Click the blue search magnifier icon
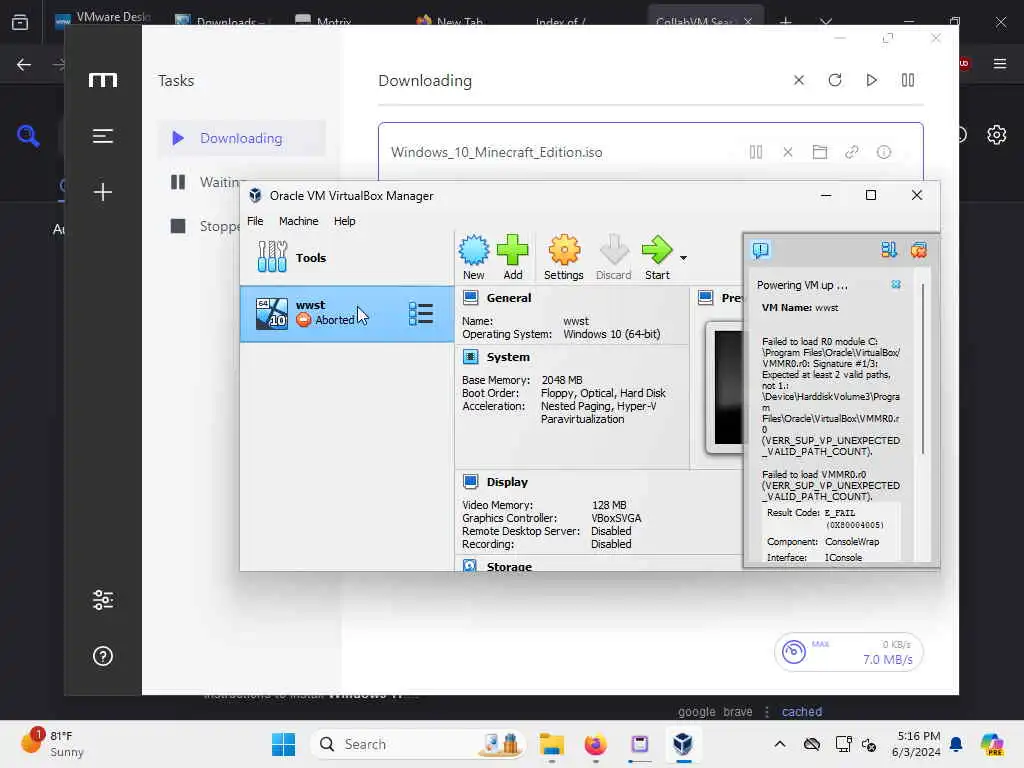 tap(28, 136)
